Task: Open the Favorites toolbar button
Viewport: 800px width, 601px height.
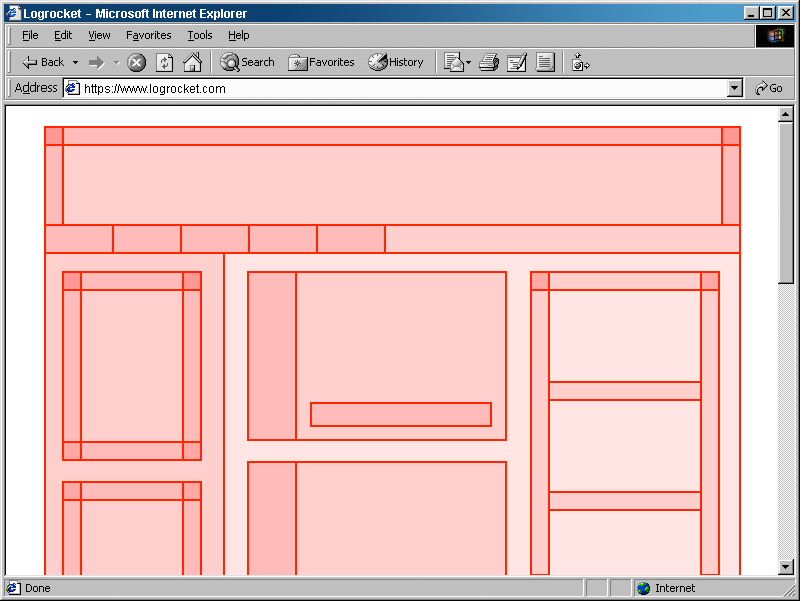Action: 321,62
